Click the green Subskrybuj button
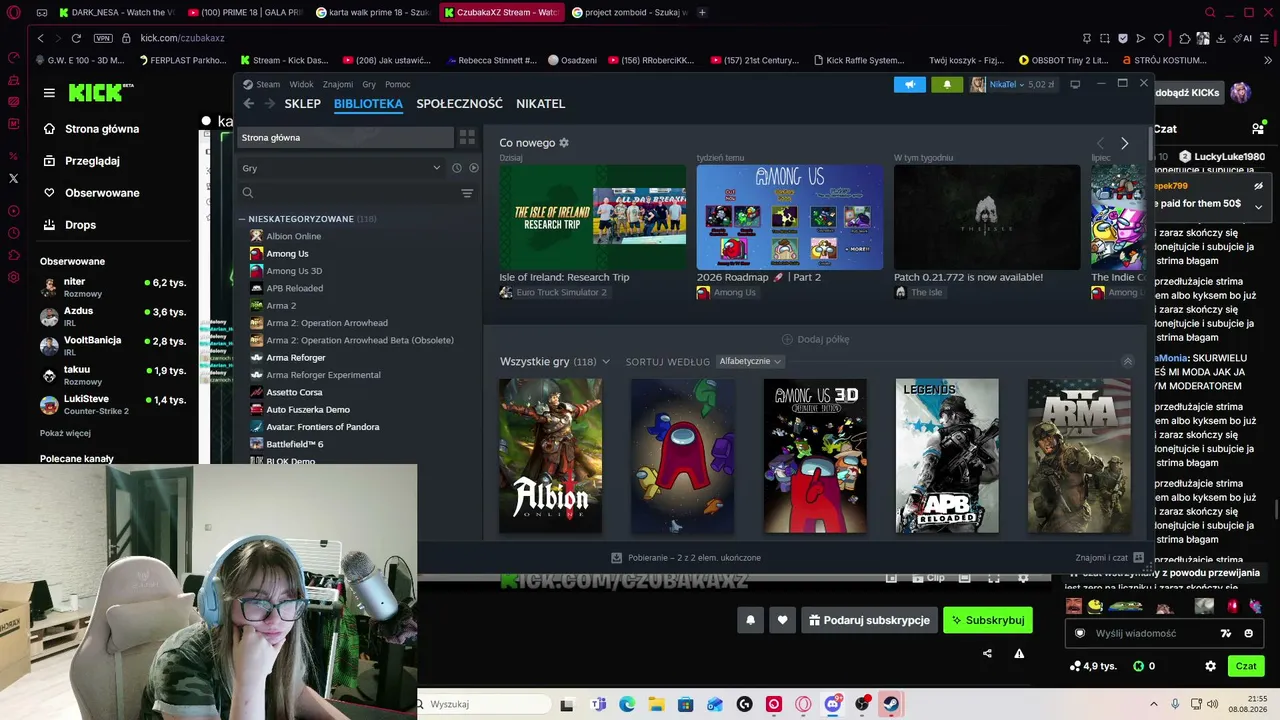The height and width of the screenshot is (720, 1280). tap(988, 620)
